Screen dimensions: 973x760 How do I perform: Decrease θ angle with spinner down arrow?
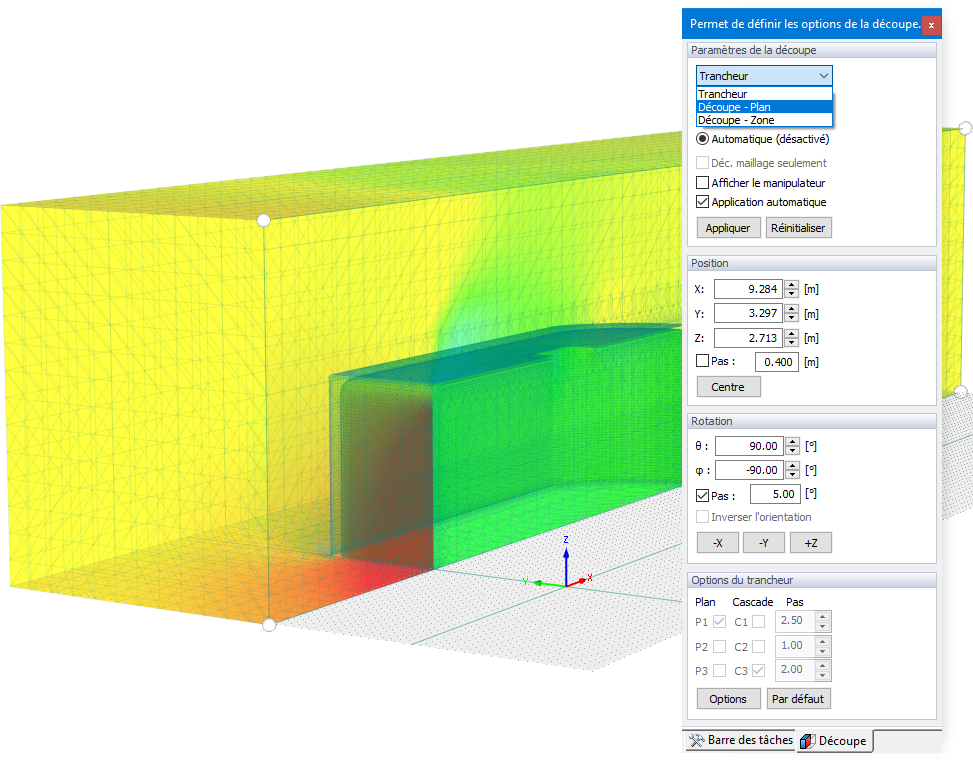pyautogui.click(x=792, y=450)
